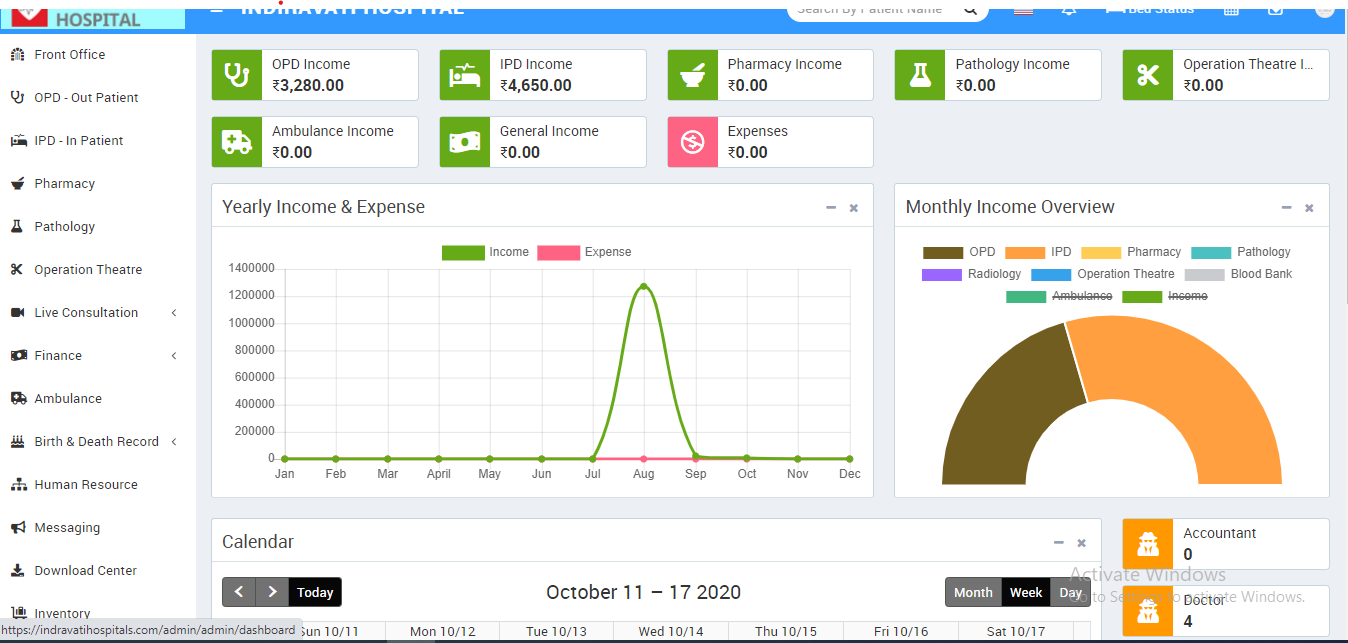Collapse the Yearly Income & Expense panel

tap(830, 208)
